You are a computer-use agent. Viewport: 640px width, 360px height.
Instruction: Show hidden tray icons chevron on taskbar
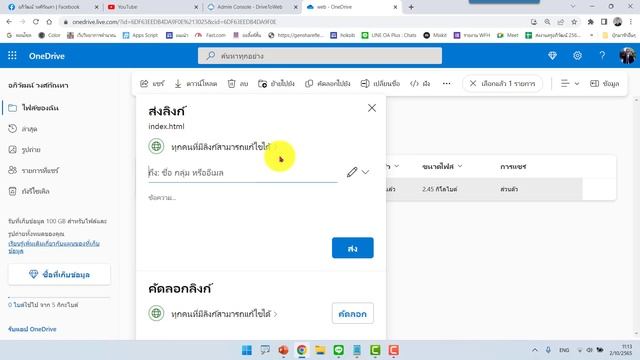534,350
